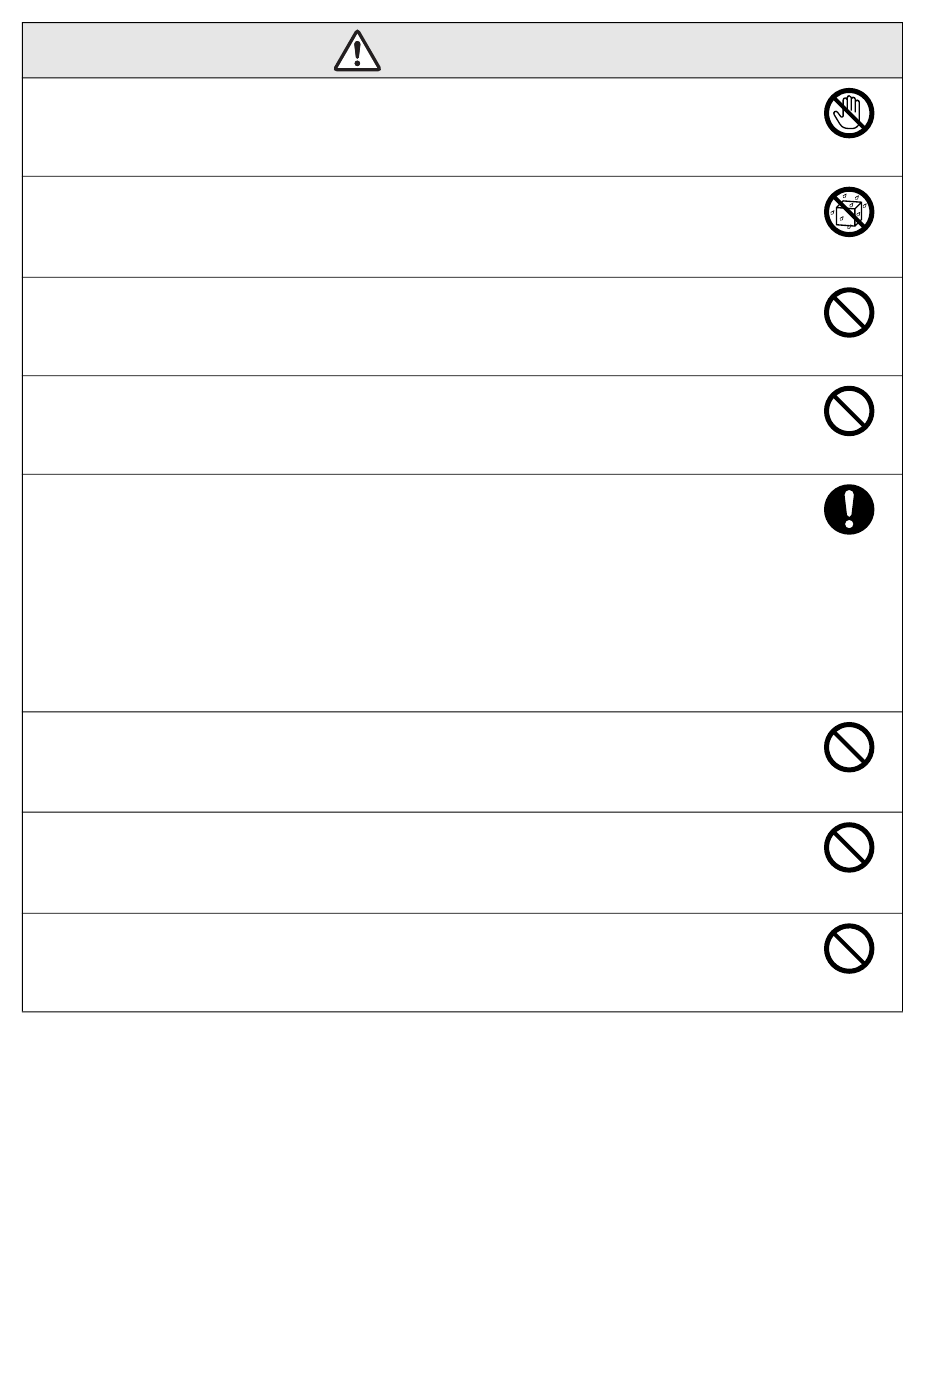This screenshot has height=1388, width=950.
Task: Select prohibition icon in the second-to-last row
Action: (849, 847)
